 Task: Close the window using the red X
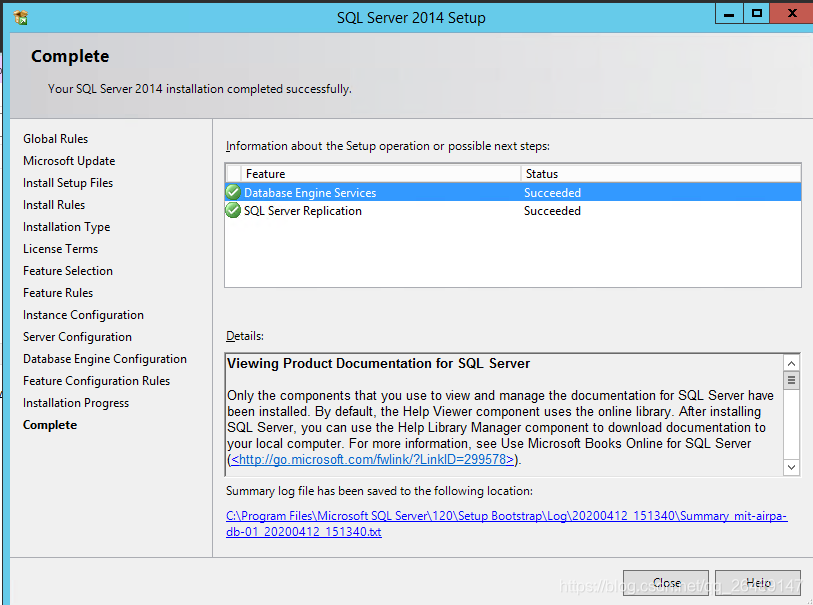pyautogui.click(x=792, y=13)
